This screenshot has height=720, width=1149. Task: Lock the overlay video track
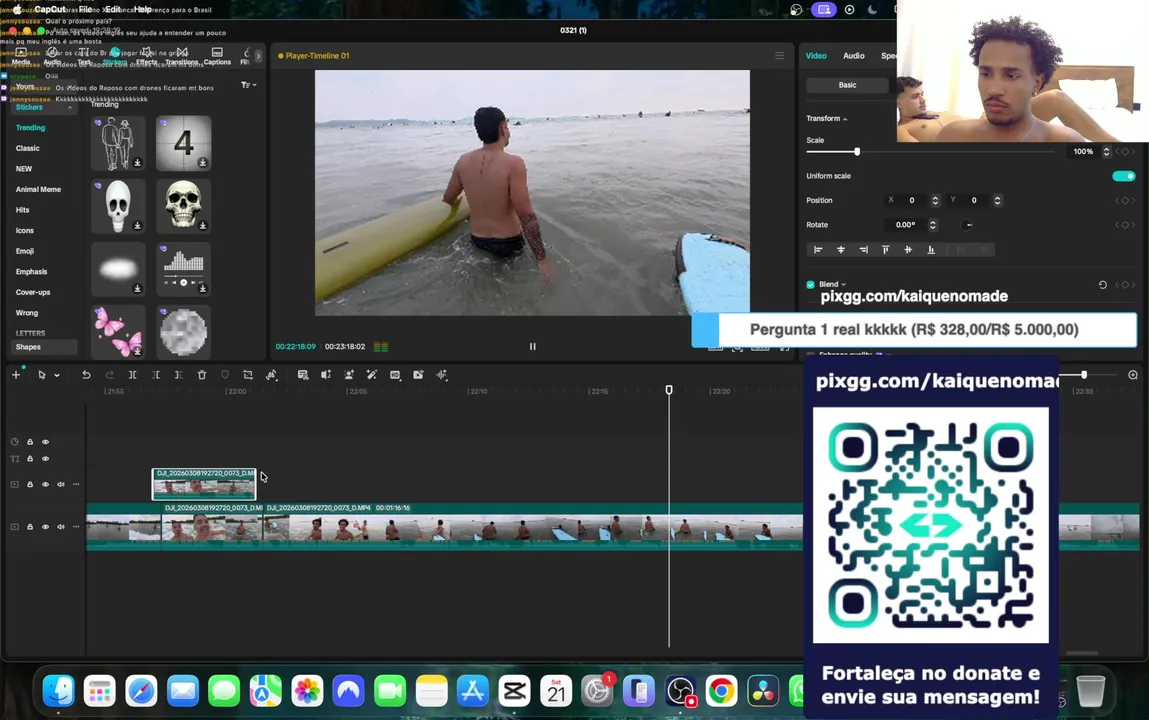pos(30,484)
